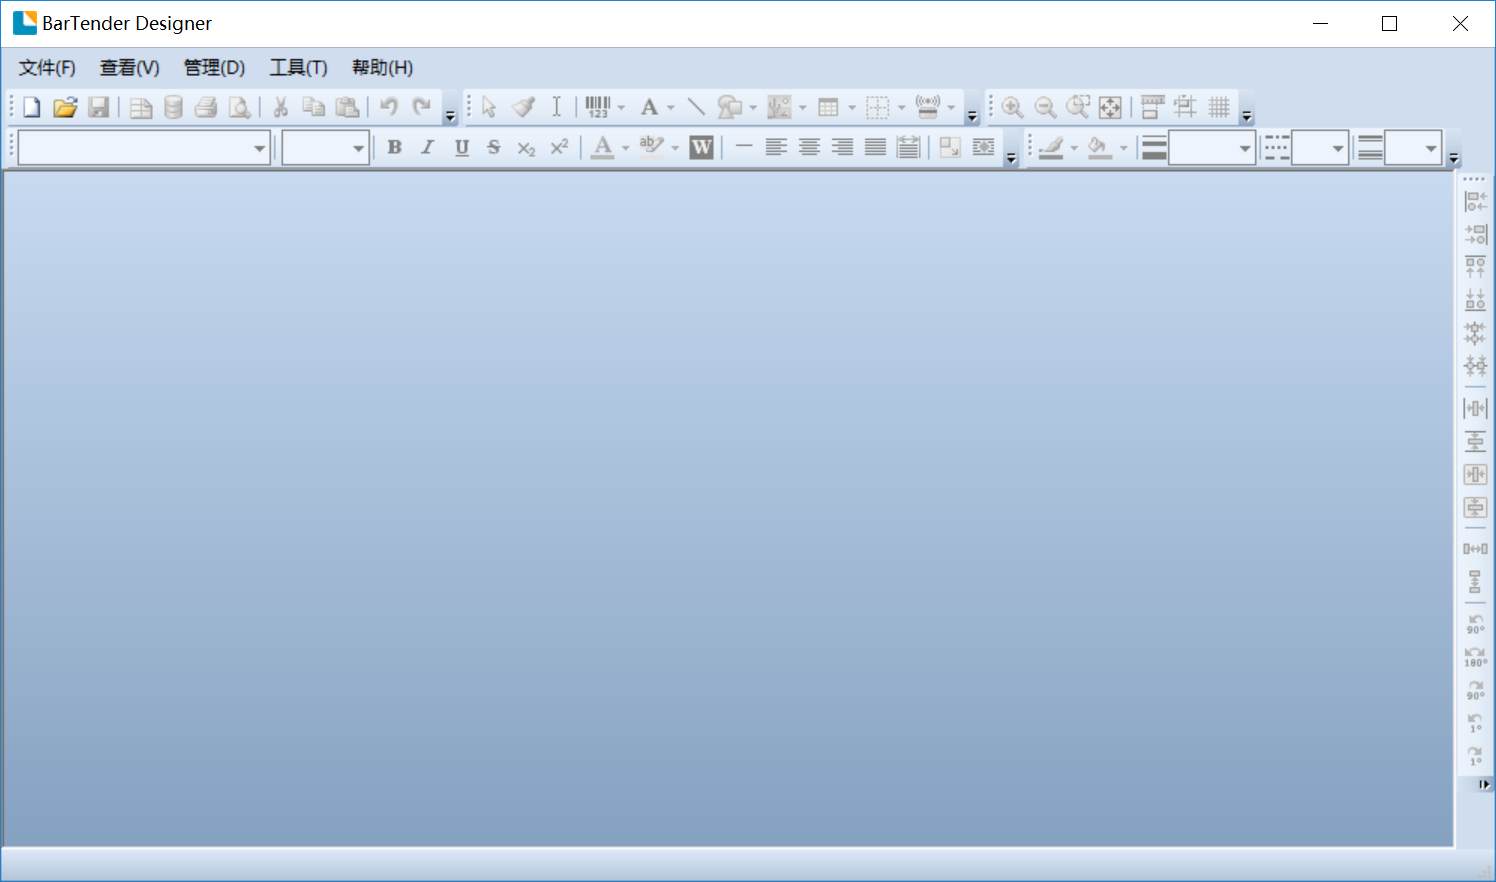This screenshot has height=882, width=1496.
Task: Toggle Strikethrough formatting
Action: pos(494,148)
